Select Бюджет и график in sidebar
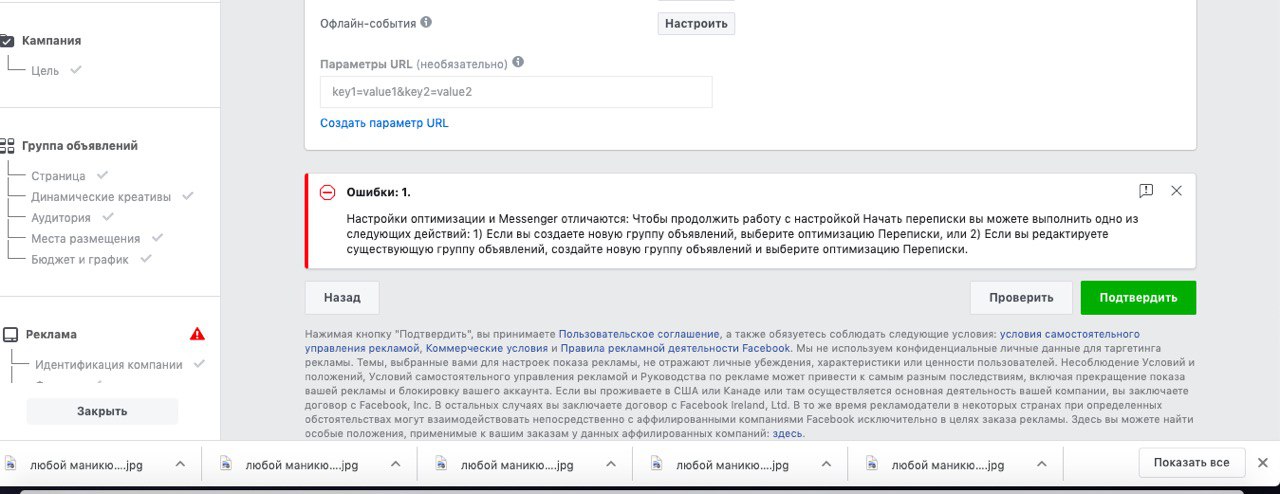1280x494 pixels. click(x=80, y=260)
